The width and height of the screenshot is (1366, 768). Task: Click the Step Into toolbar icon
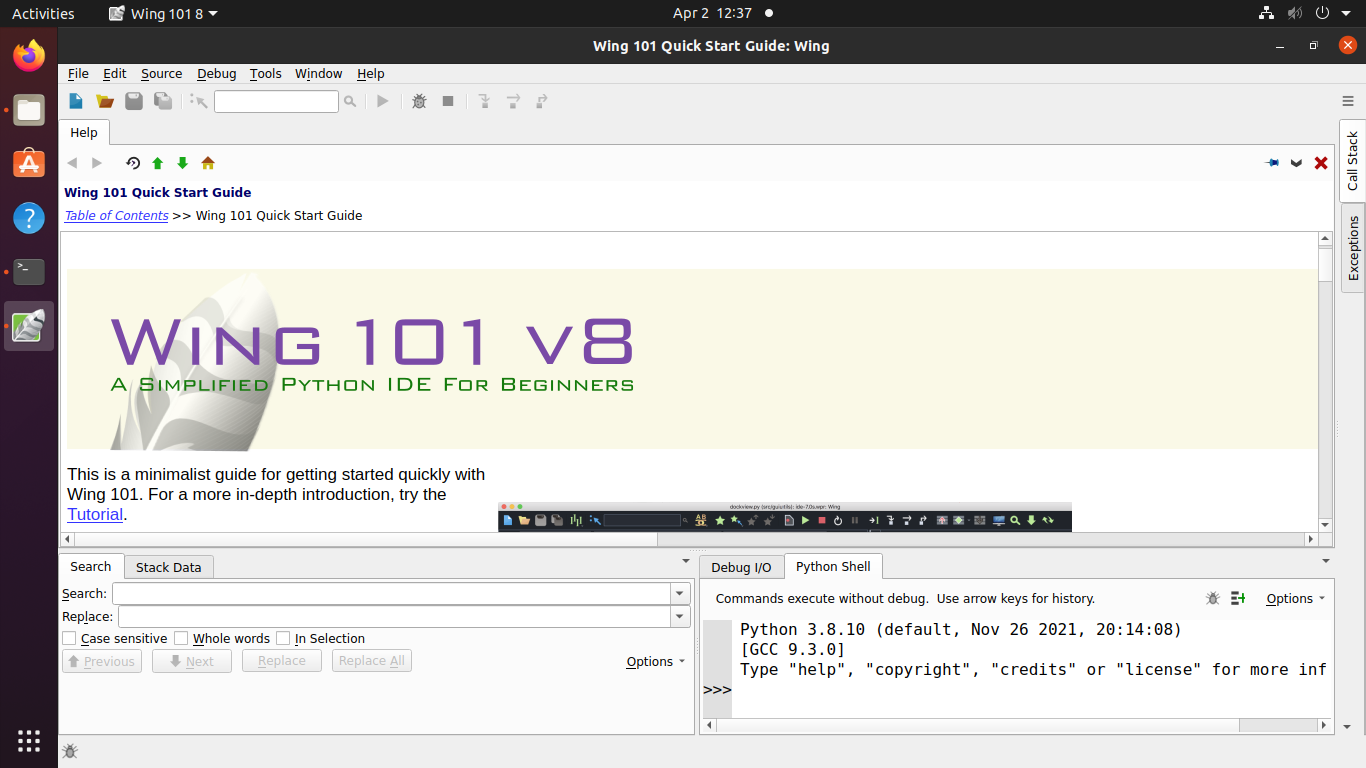point(484,101)
